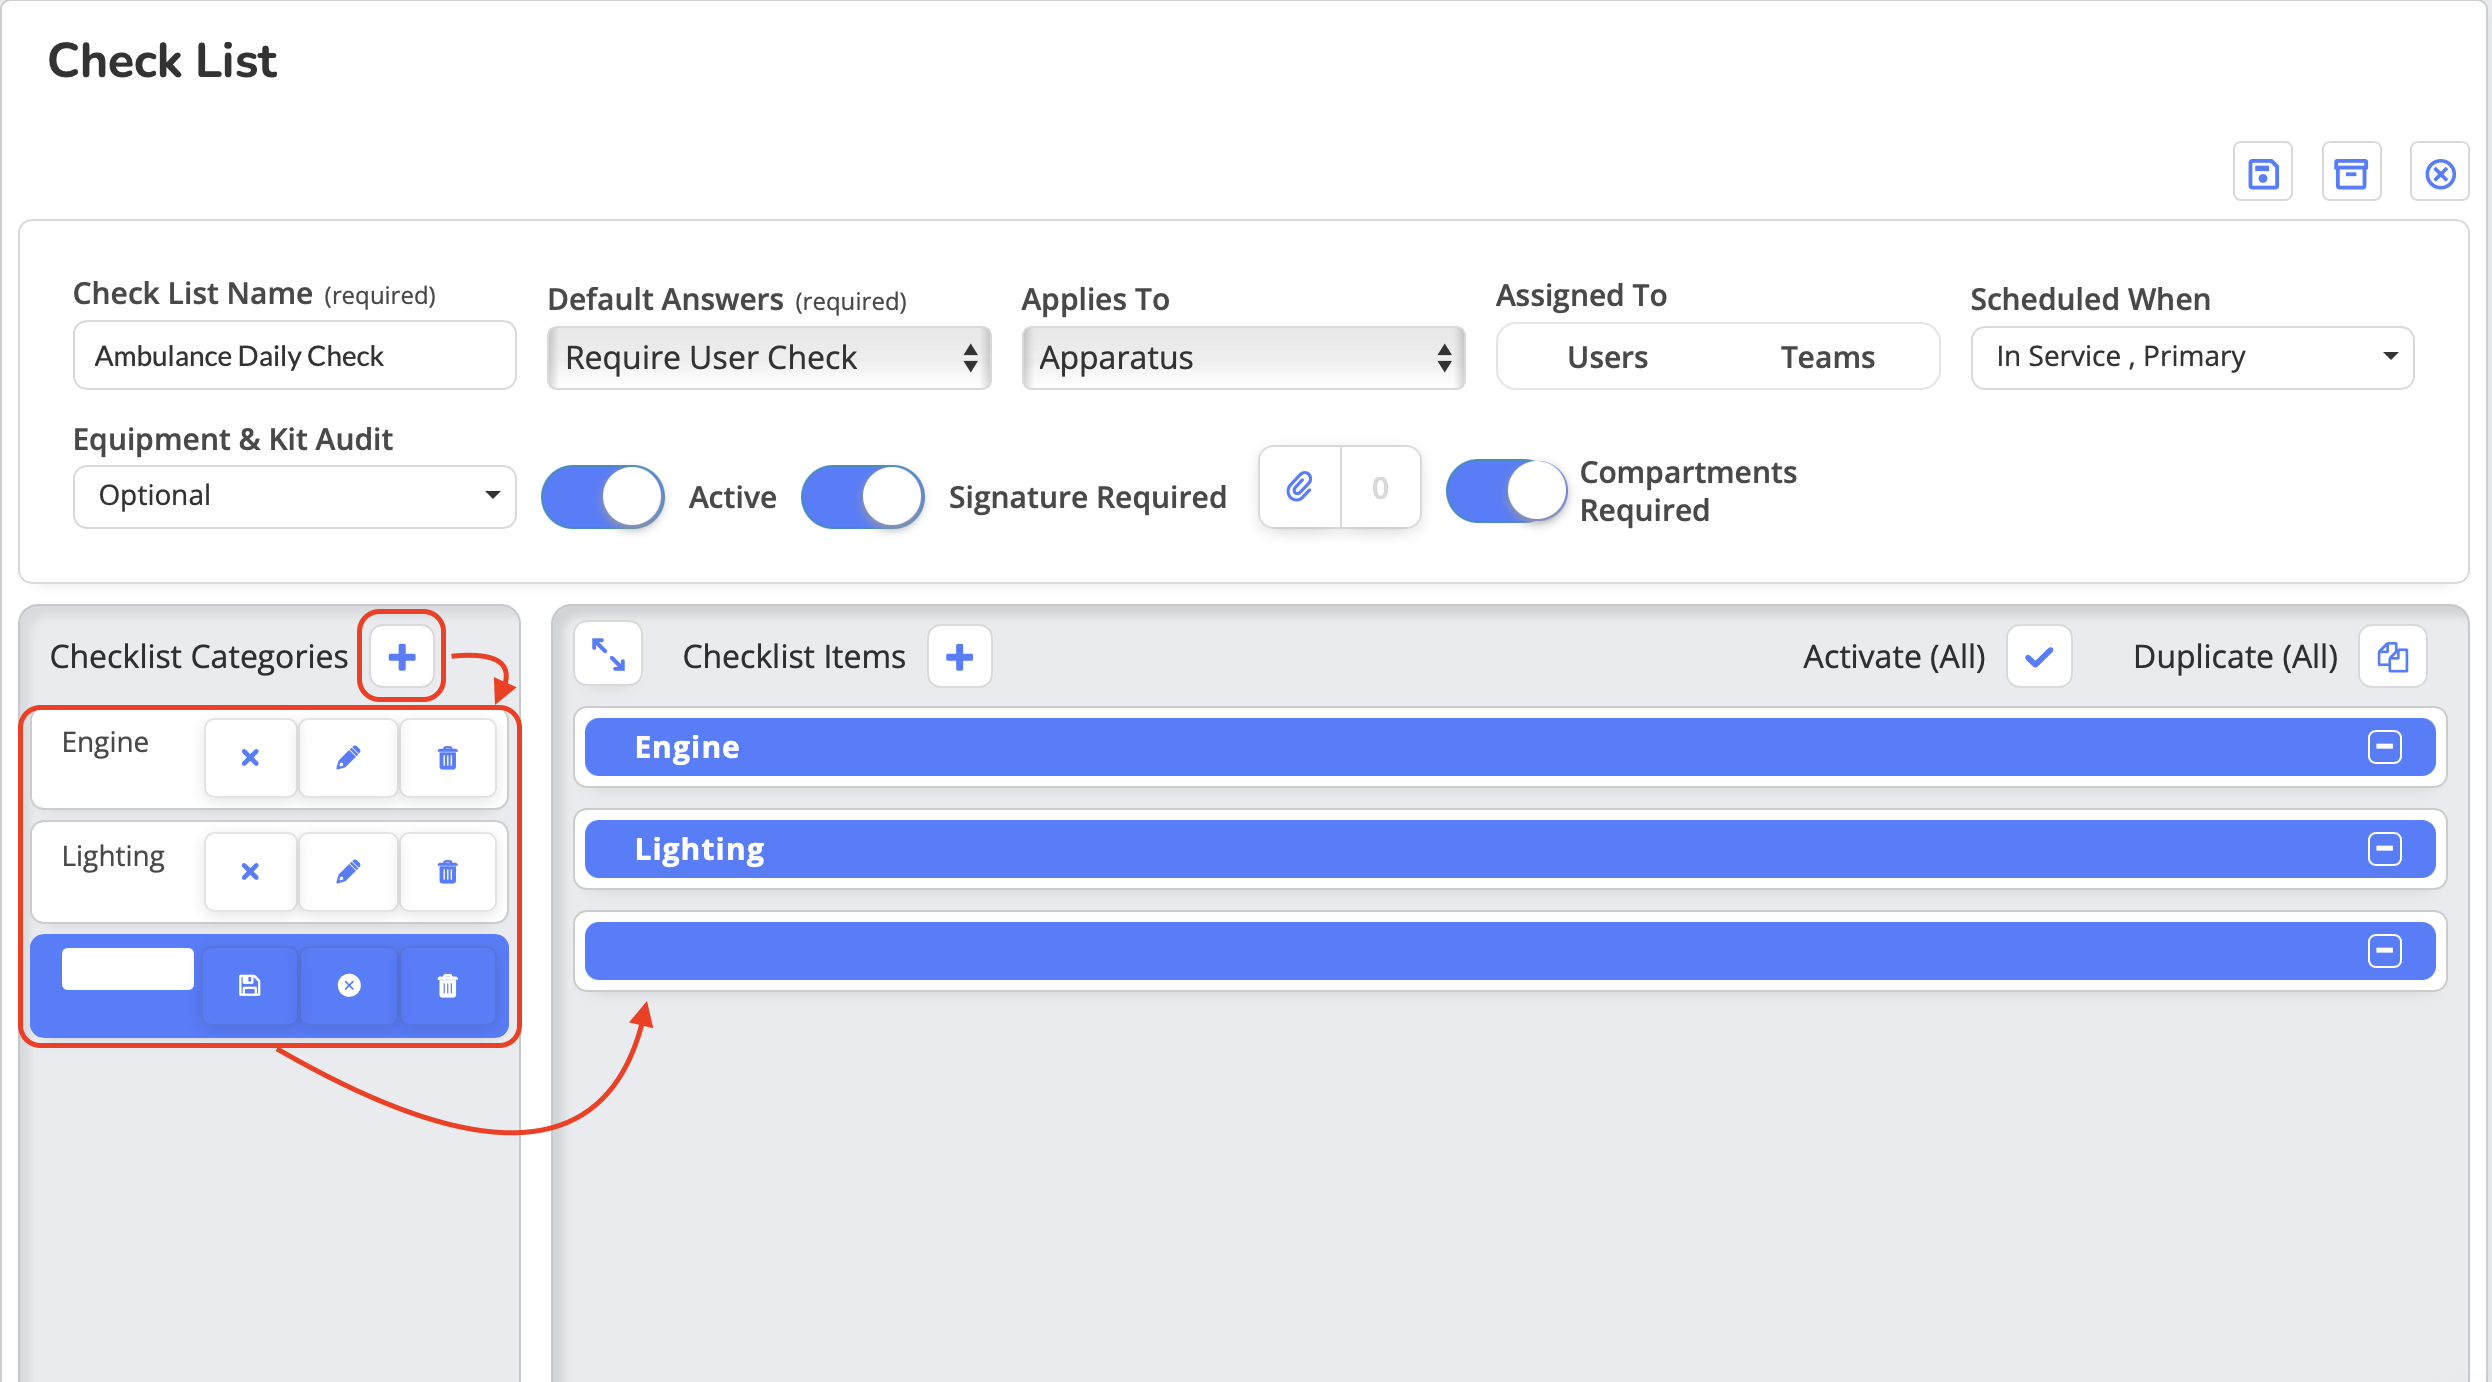Toggle the Active switch
The height and width of the screenshot is (1382, 2492).
click(603, 496)
